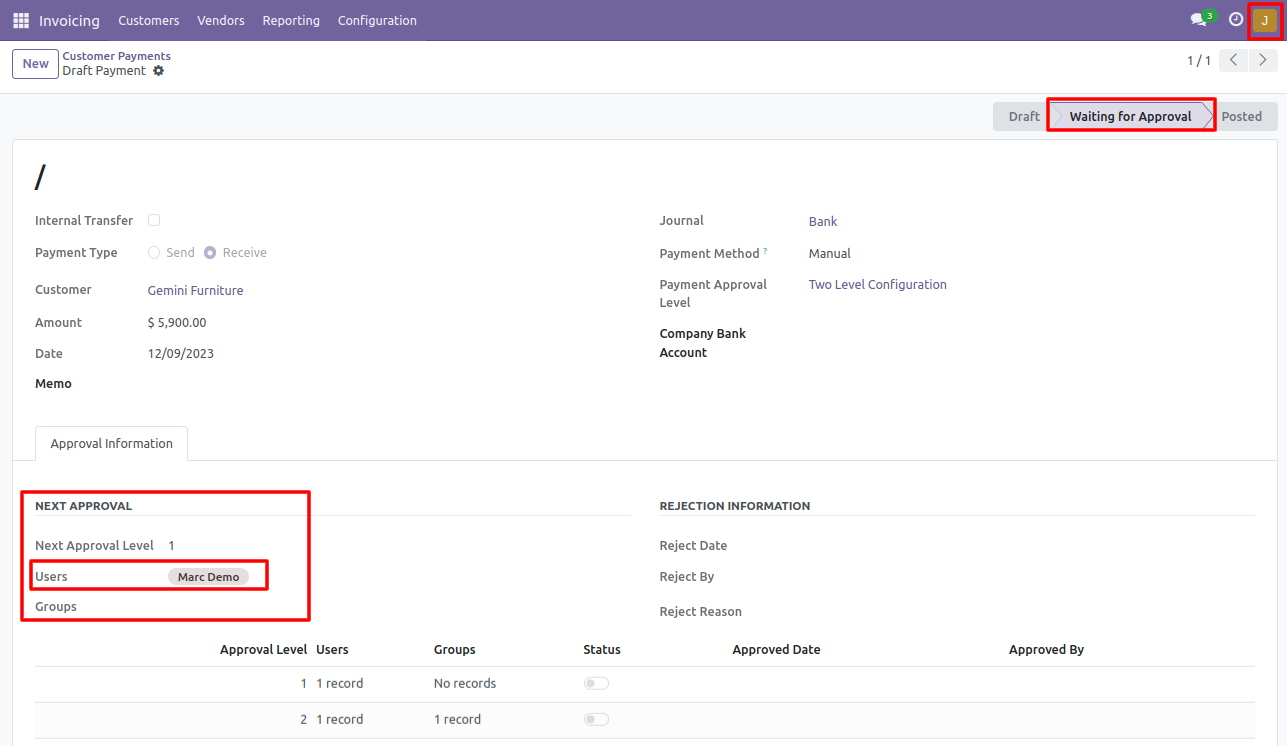Open the Customers menu
The image size is (1287, 746).
pos(149,20)
